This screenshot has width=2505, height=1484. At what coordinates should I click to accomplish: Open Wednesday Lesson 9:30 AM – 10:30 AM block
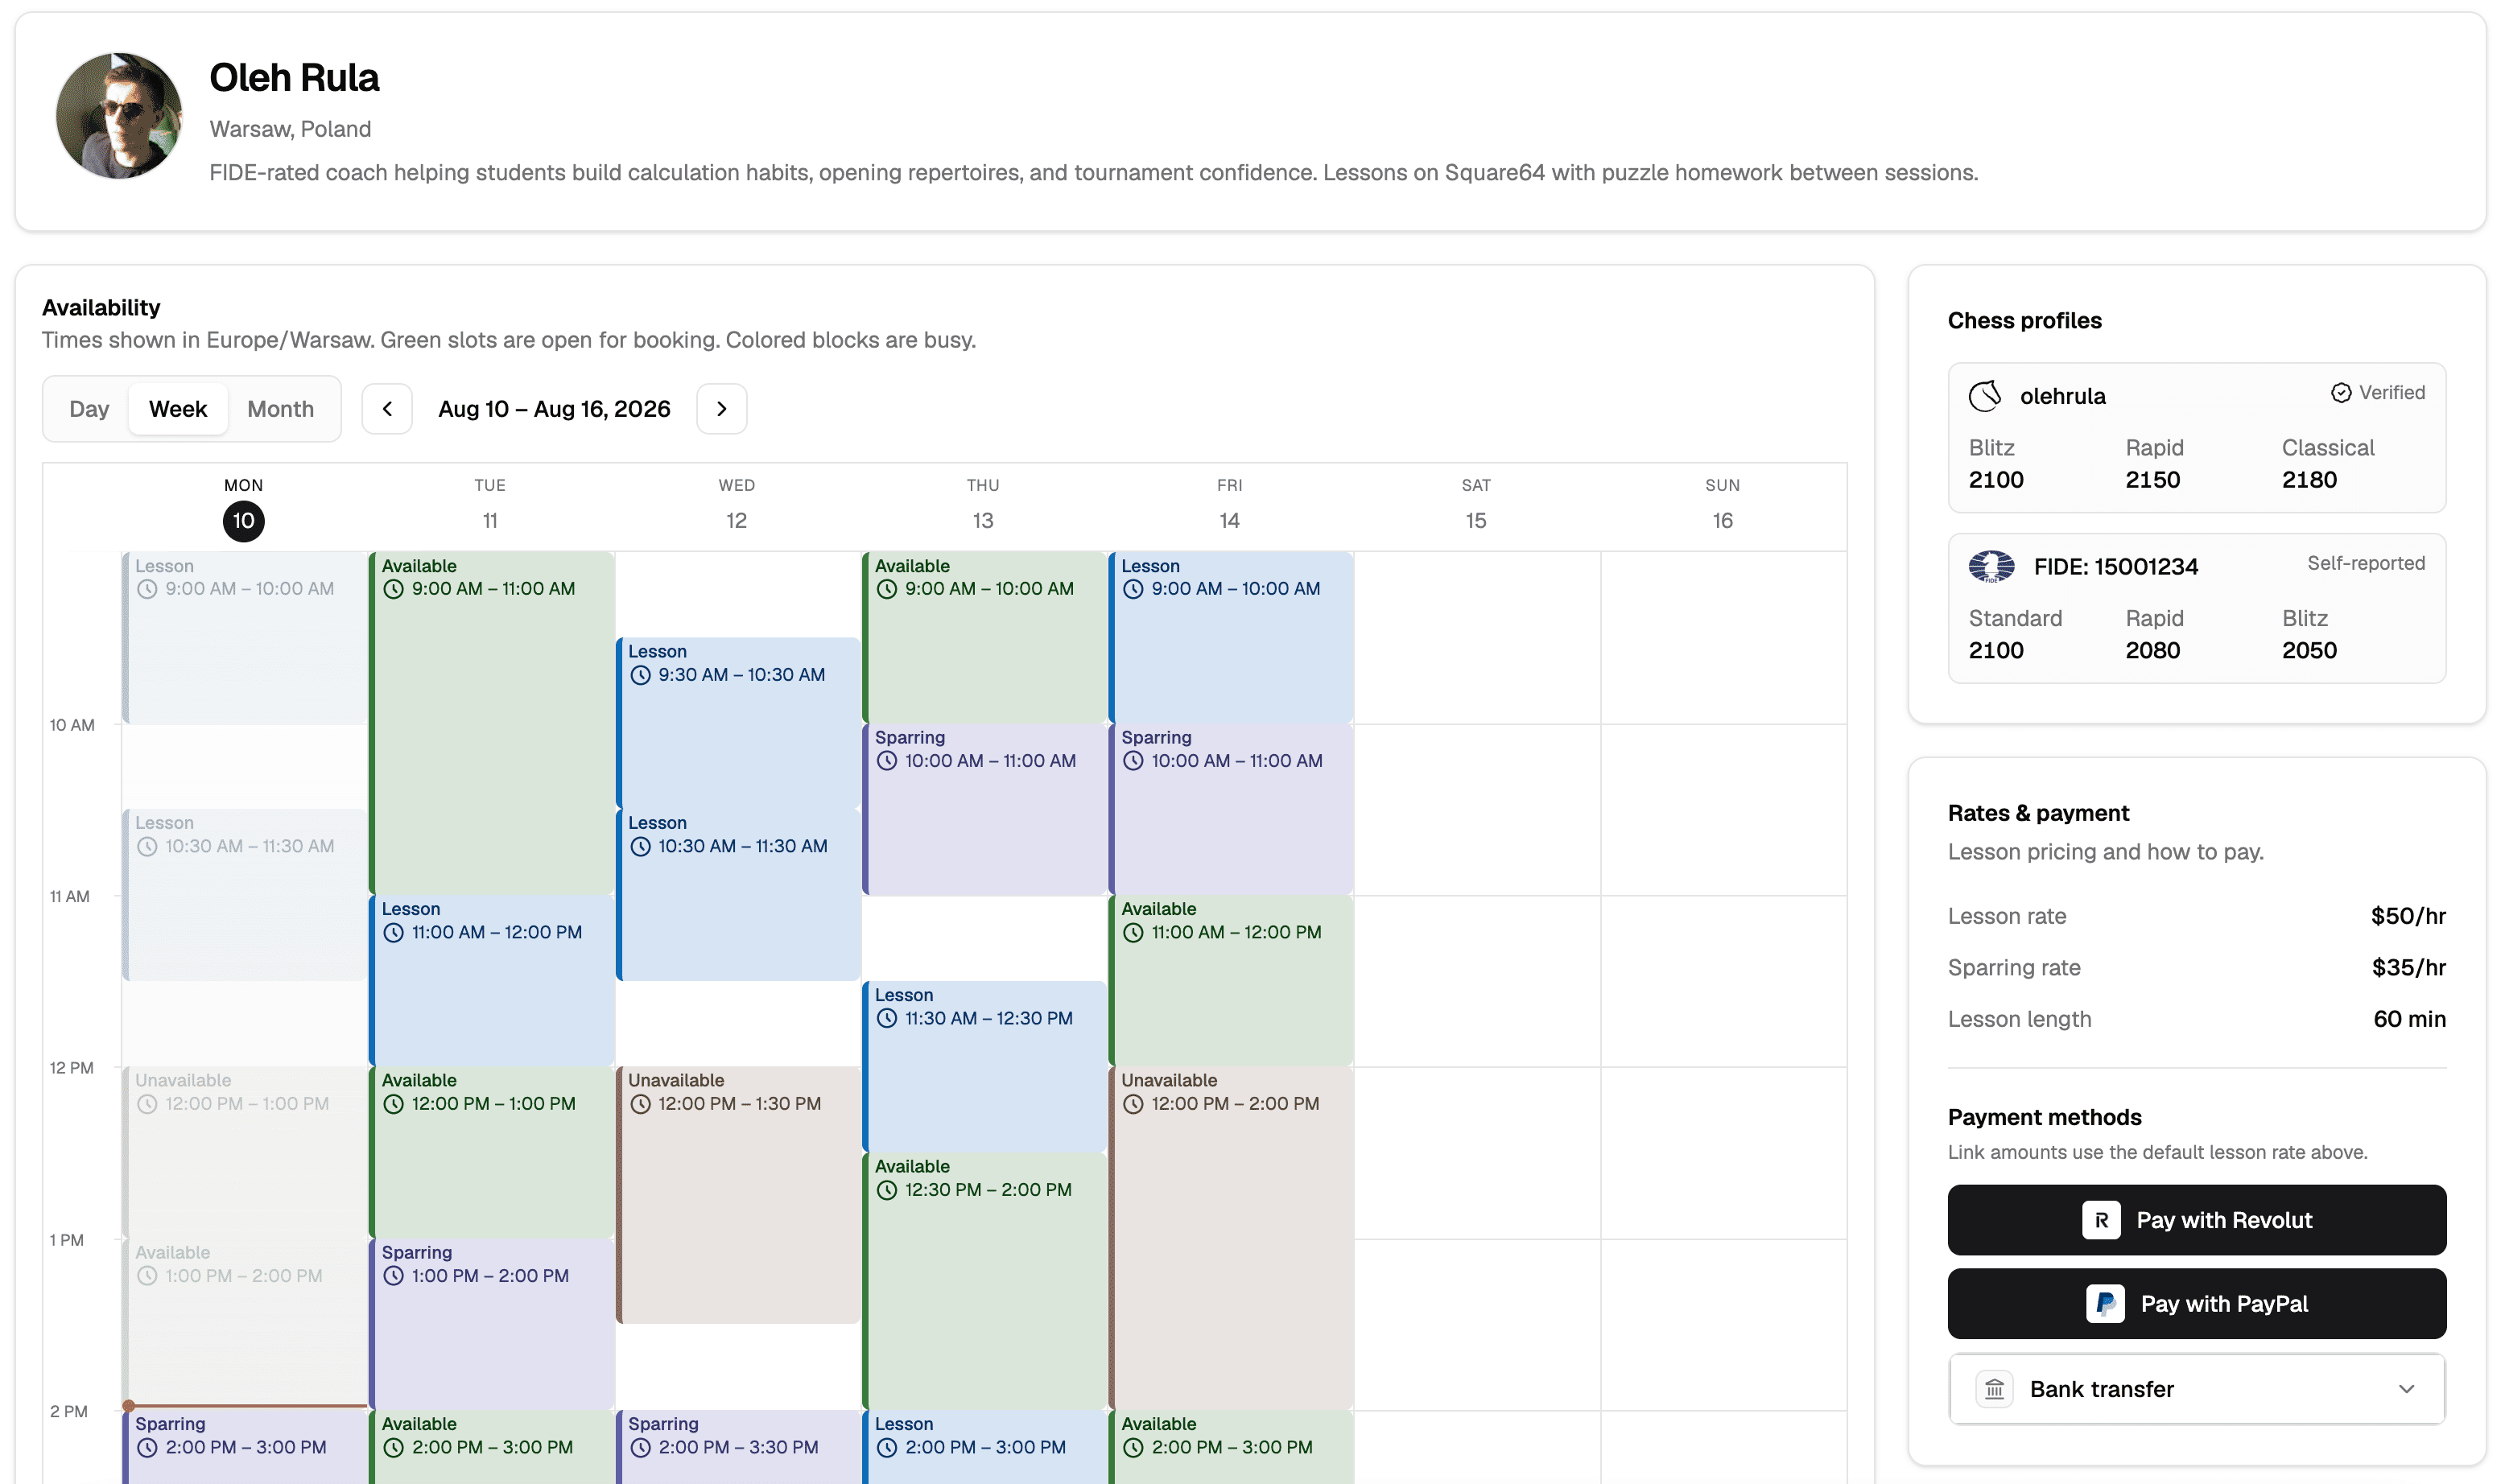point(738,723)
